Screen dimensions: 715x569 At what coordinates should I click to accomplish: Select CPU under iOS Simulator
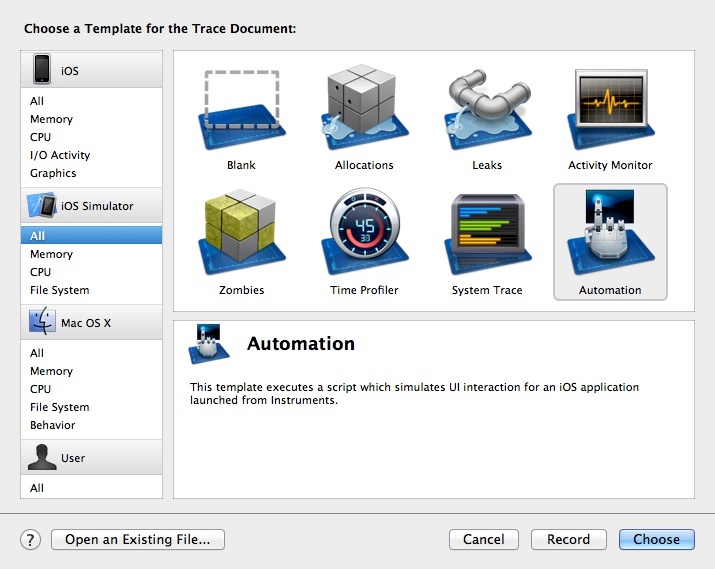click(x=41, y=272)
